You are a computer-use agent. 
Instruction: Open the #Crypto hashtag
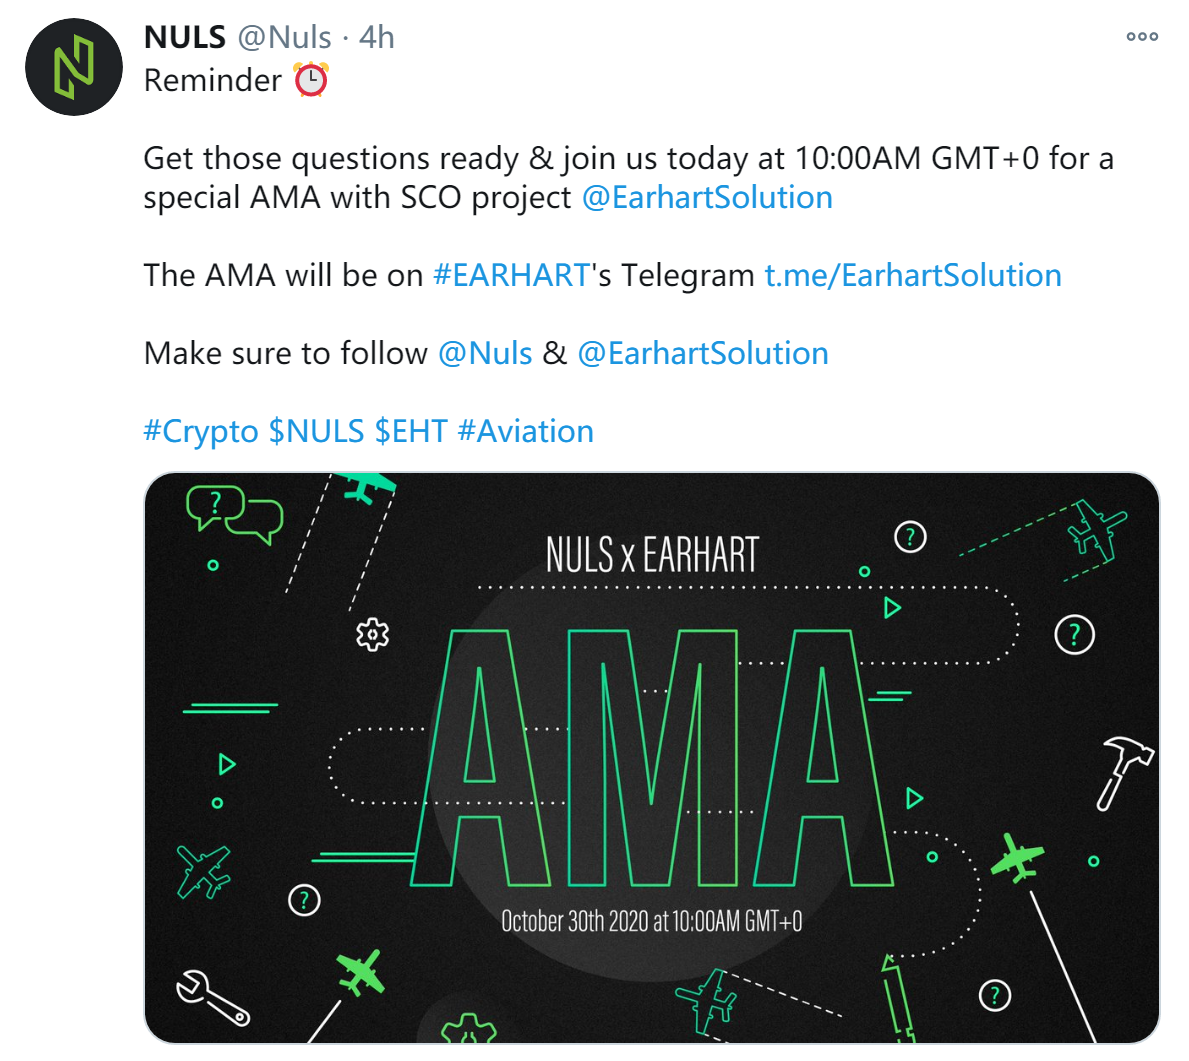click(201, 432)
